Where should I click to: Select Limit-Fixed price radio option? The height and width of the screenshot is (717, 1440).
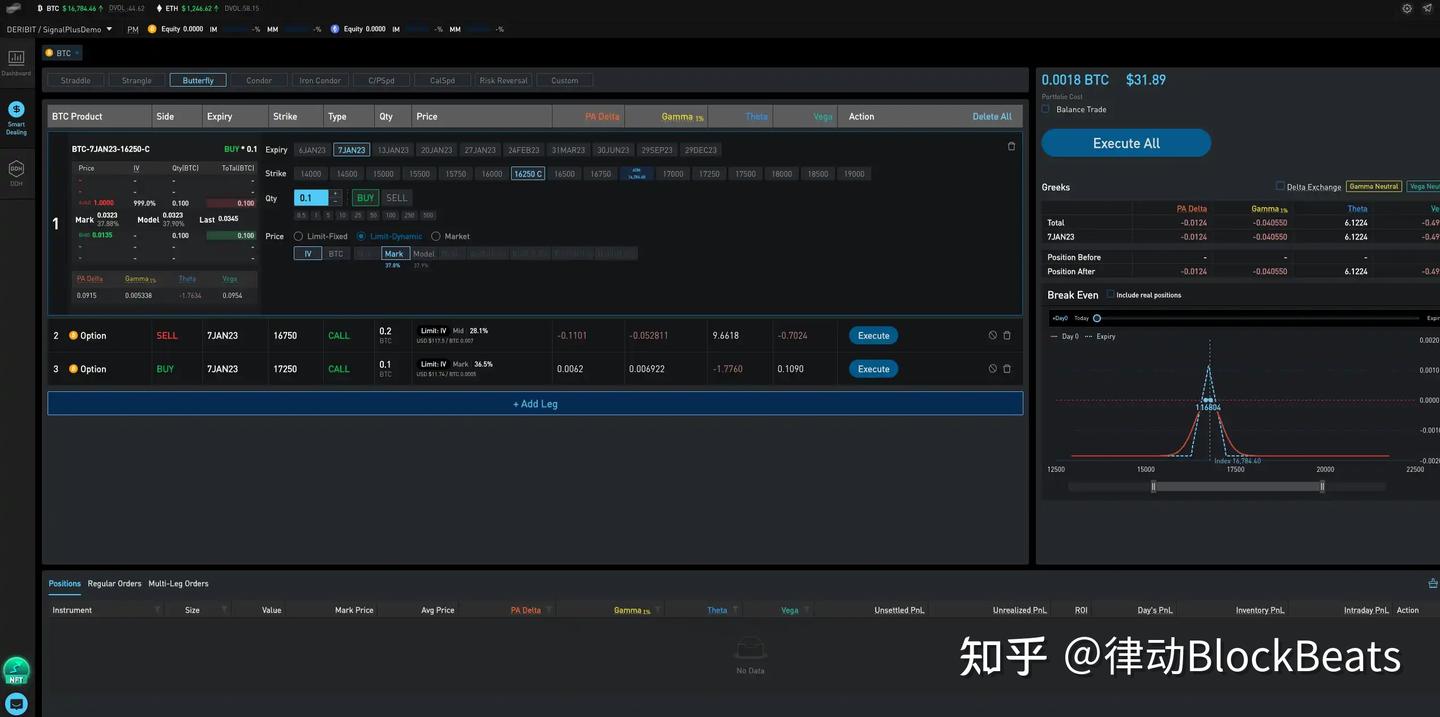(x=298, y=237)
